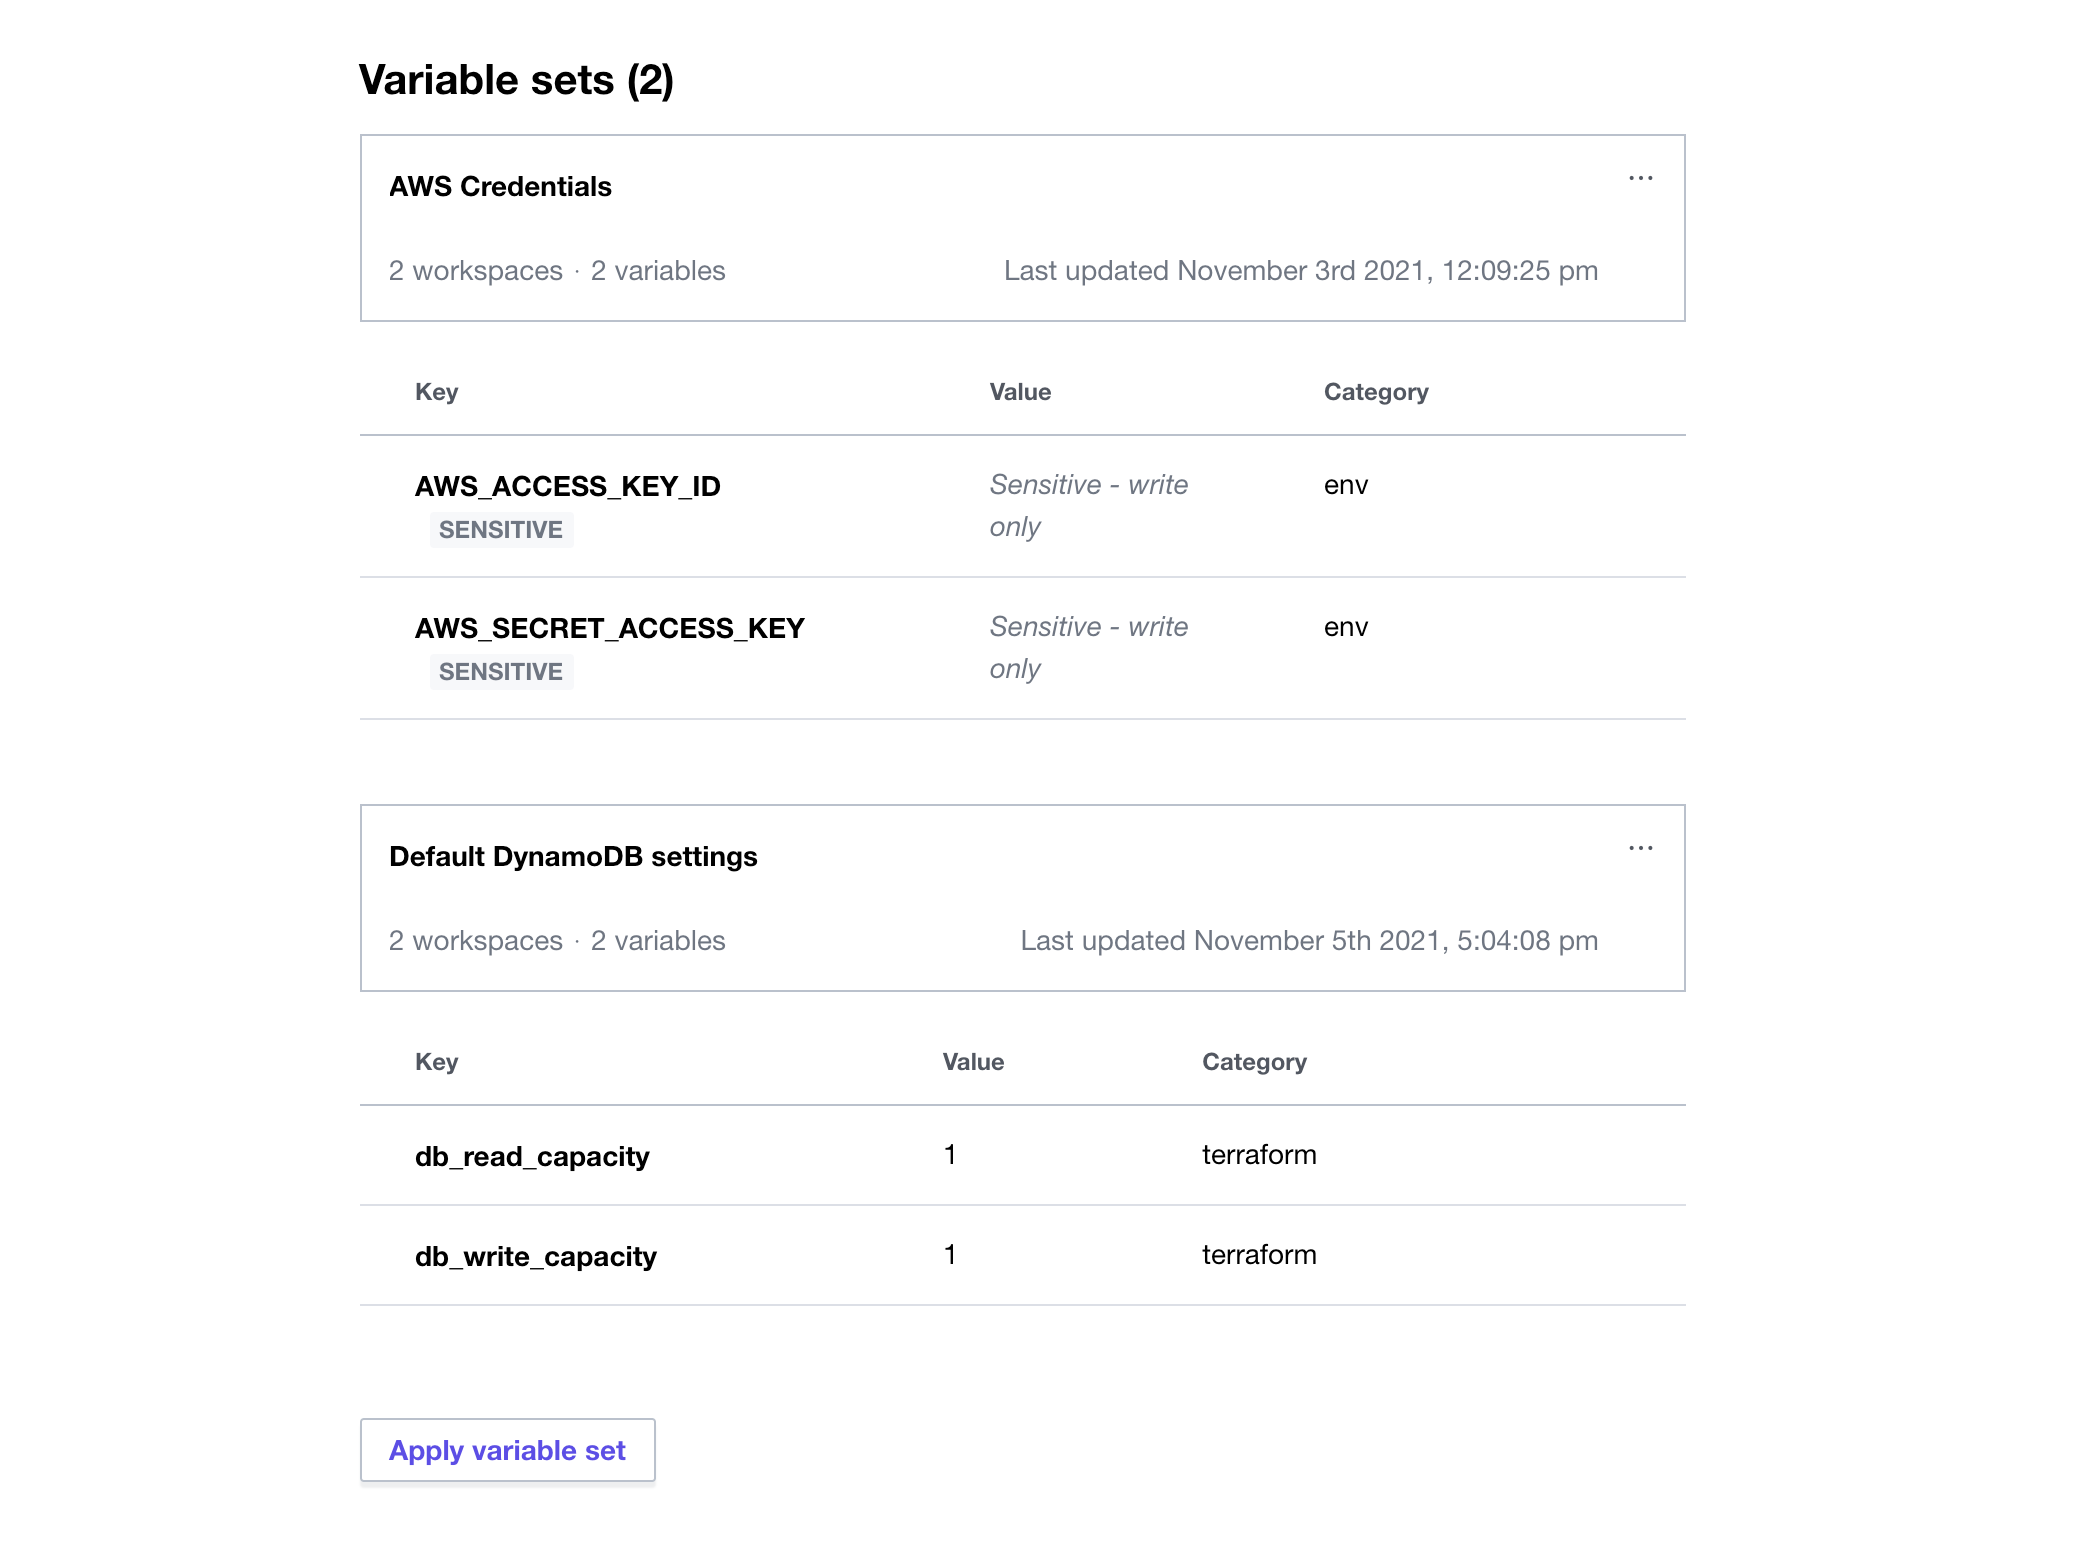Click the Value column header
The width and height of the screenshot is (2098, 1550).
(1019, 391)
